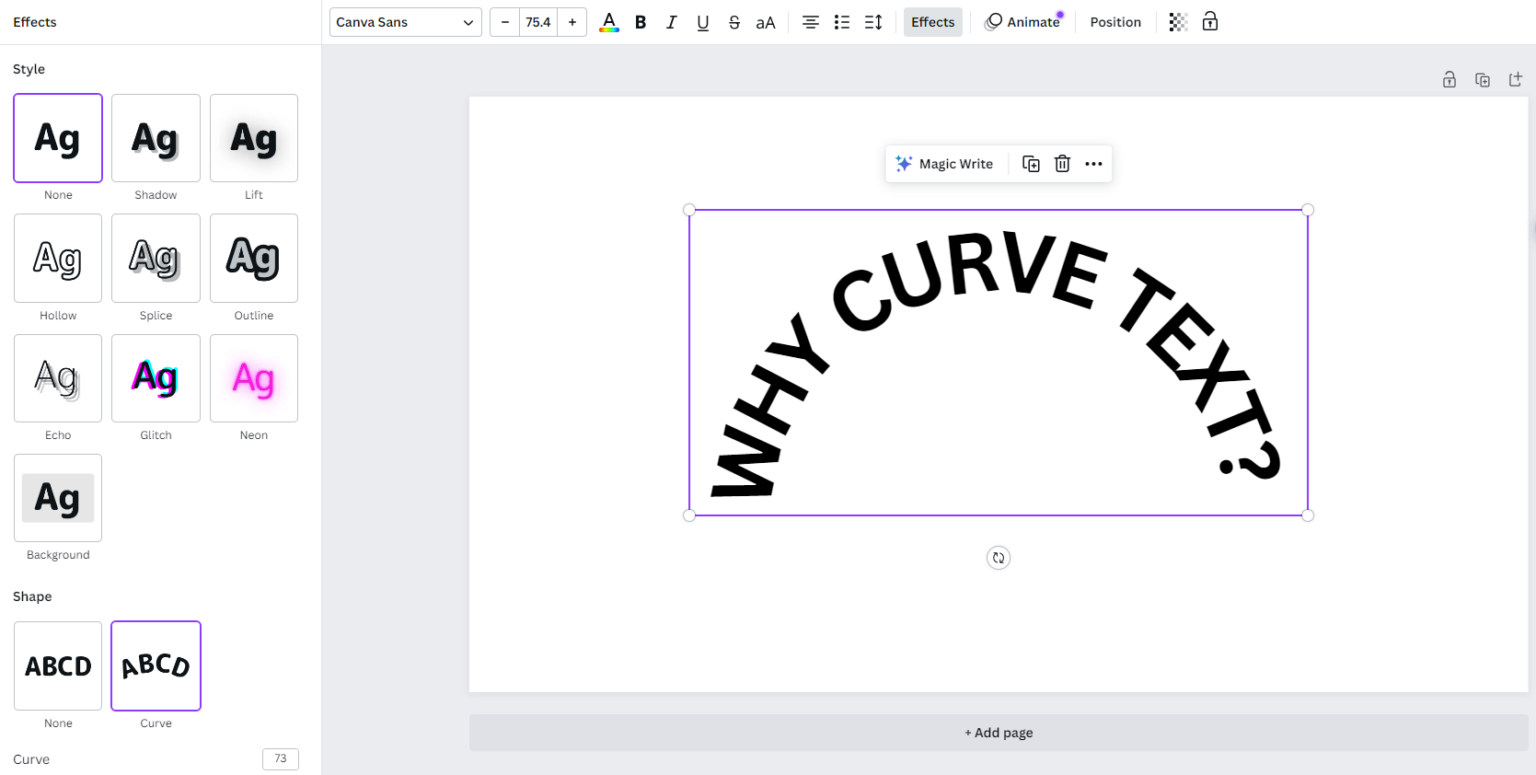Screen dimensions: 1536x775
Task: Enable the Neon text style
Action: point(253,378)
